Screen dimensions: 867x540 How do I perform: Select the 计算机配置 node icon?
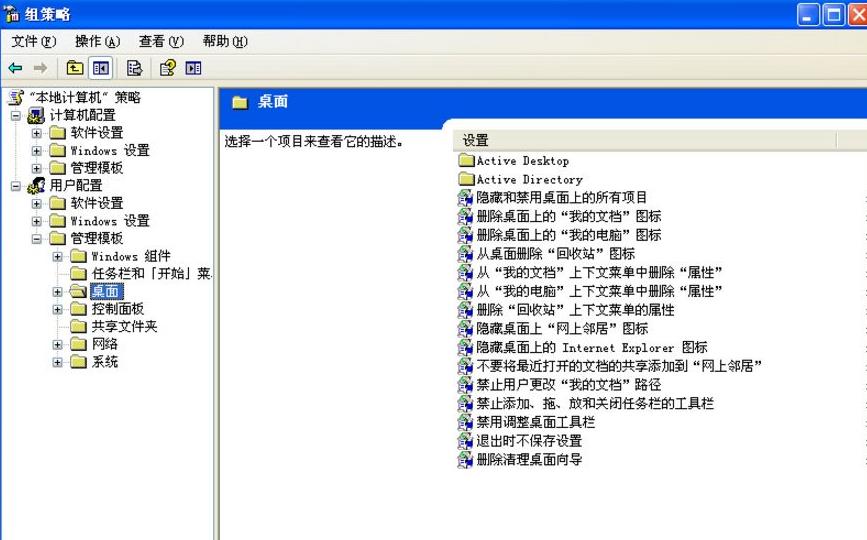(36, 115)
